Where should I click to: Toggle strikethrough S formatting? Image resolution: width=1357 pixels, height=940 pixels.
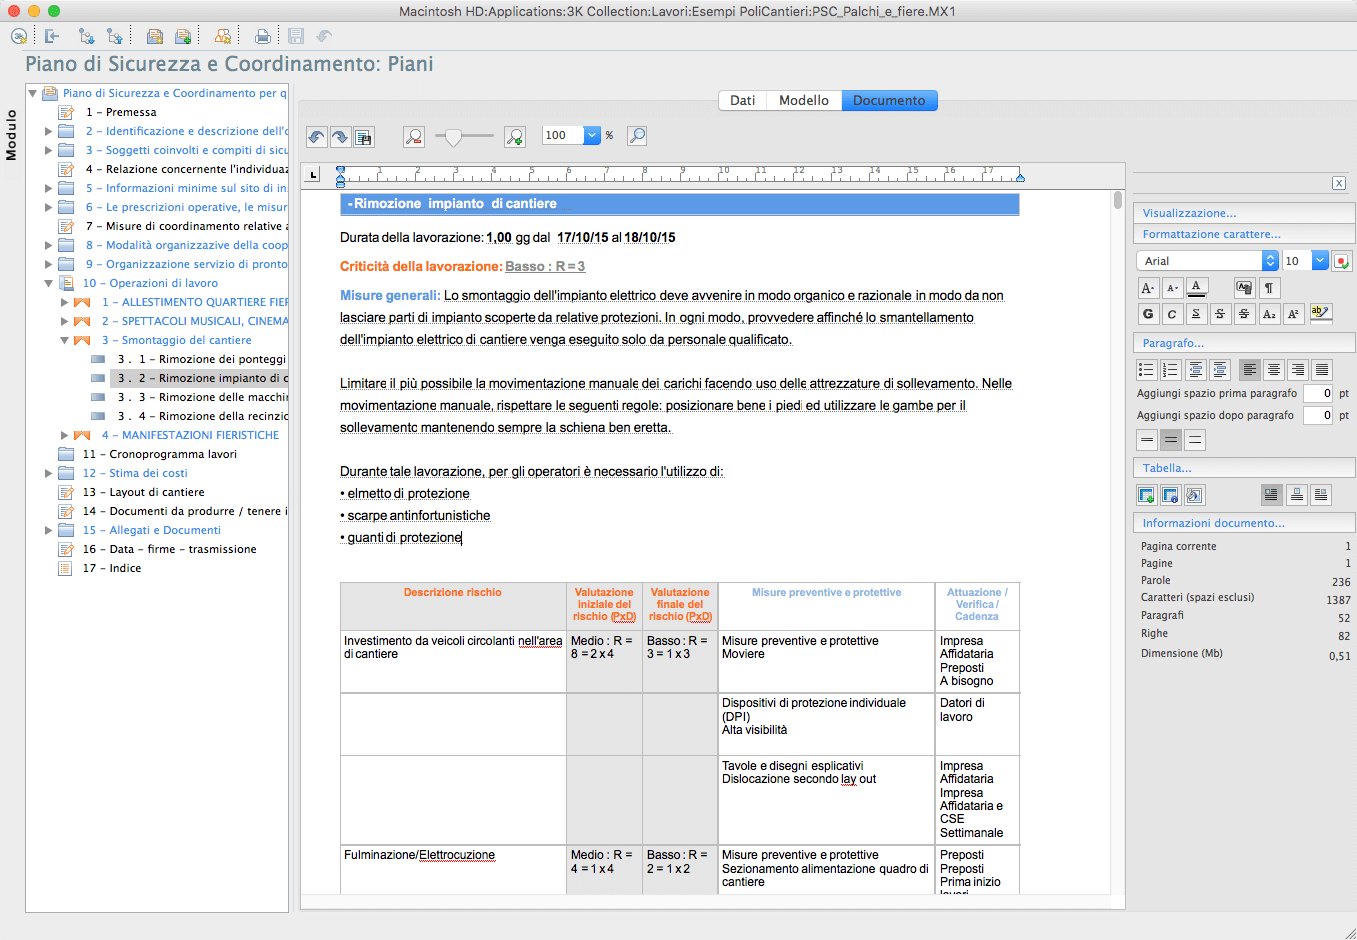point(1220,313)
